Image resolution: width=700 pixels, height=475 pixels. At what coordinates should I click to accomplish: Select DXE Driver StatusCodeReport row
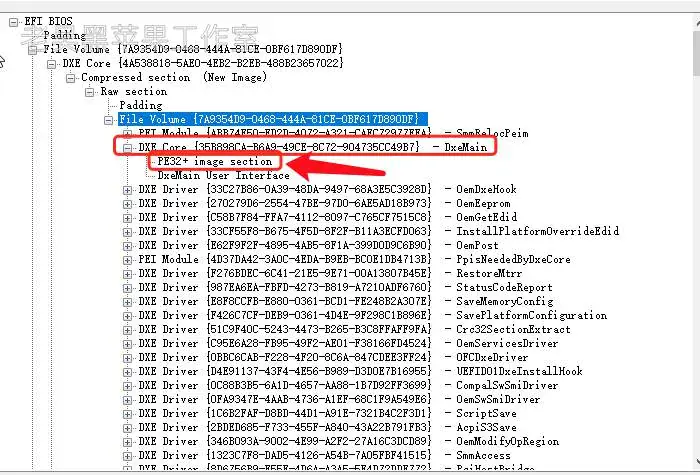point(346,288)
